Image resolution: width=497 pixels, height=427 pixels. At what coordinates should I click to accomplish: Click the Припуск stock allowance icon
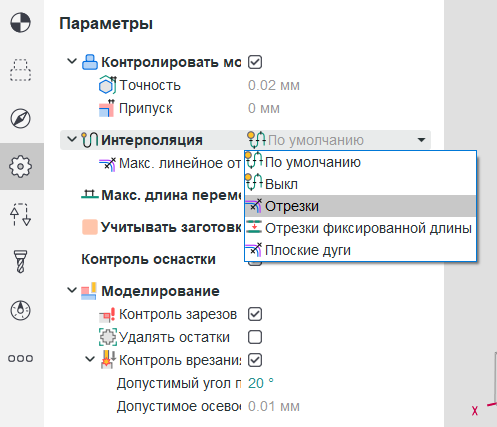(107, 108)
